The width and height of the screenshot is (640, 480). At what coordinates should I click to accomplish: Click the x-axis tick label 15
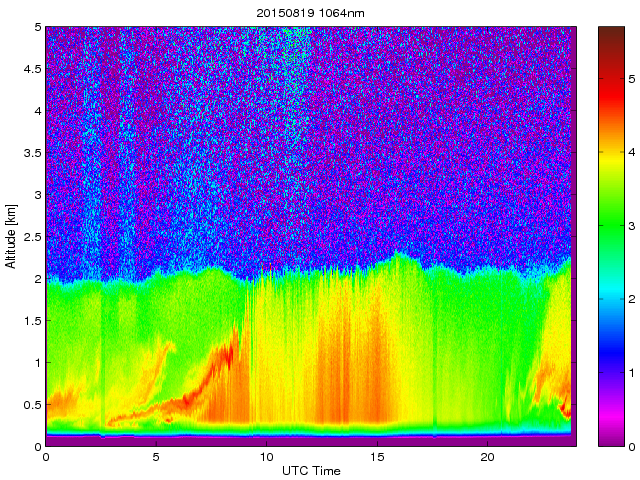[x=376, y=457]
